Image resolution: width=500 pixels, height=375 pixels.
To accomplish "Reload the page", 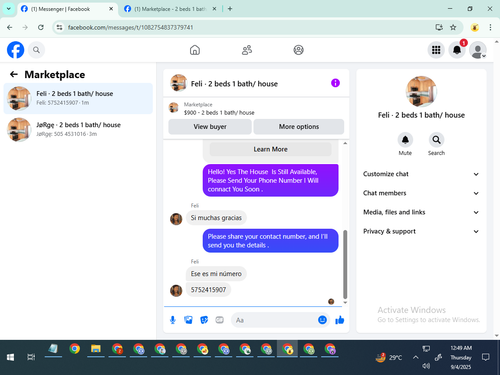I will point(41,27).
